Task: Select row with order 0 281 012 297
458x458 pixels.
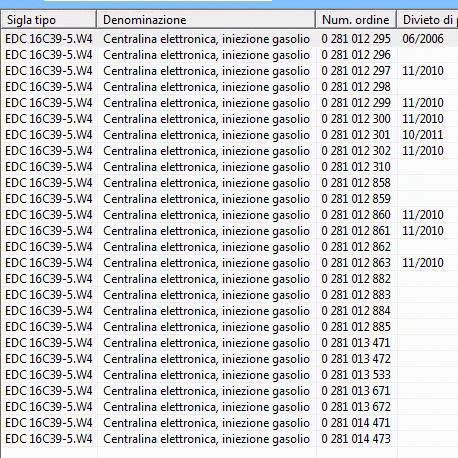Action: [230, 71]
